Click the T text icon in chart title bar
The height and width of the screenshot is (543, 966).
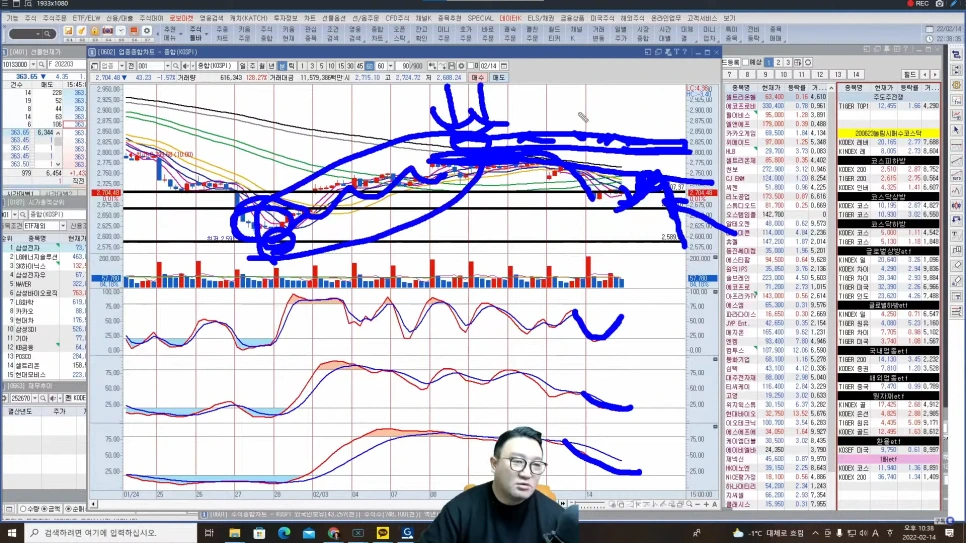(x=676, y=52)
